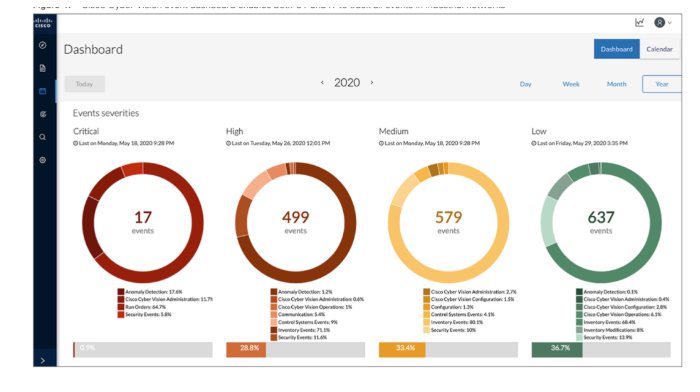Open the user account dropdown menu
Image resolution: width=700 pixels, height=392 pixels.
pos(663,22)
